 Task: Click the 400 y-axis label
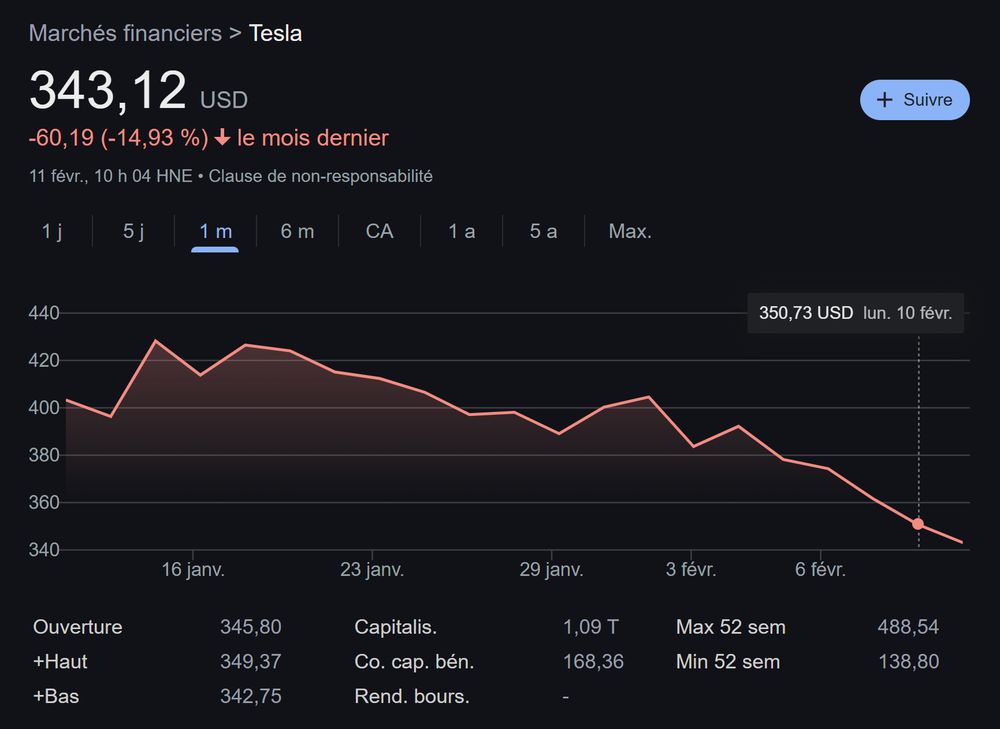(x=43, y=408)
